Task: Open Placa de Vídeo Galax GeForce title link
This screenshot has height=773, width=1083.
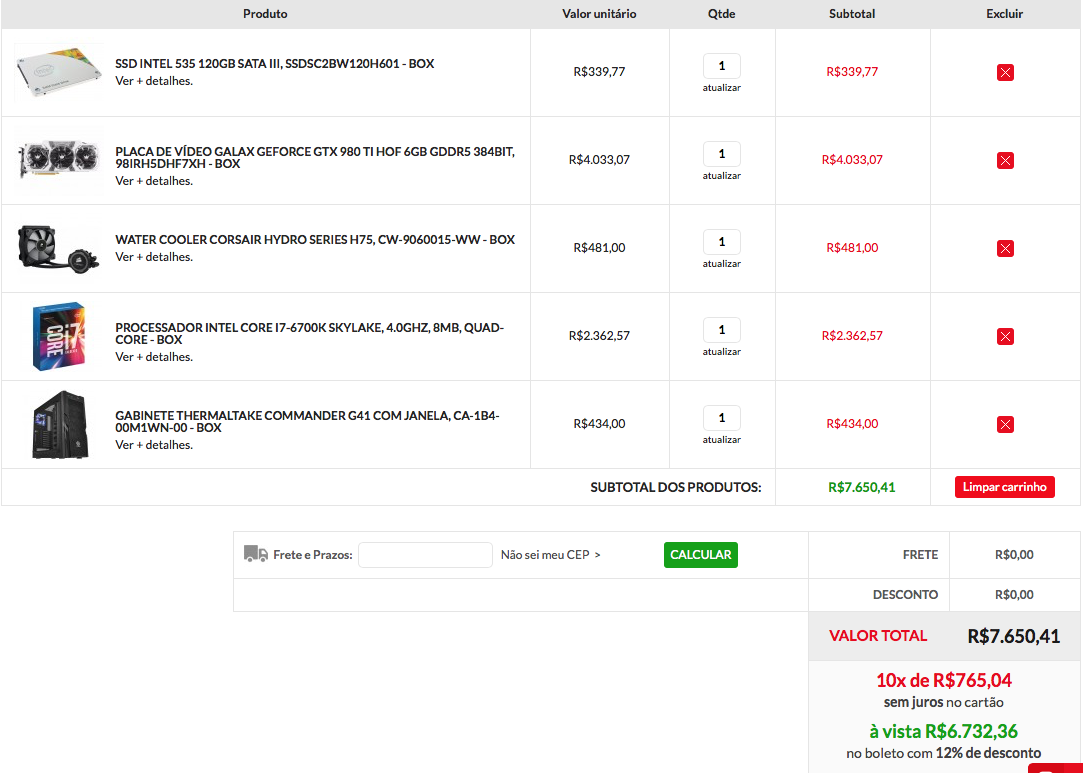Action: click(315, 158)
